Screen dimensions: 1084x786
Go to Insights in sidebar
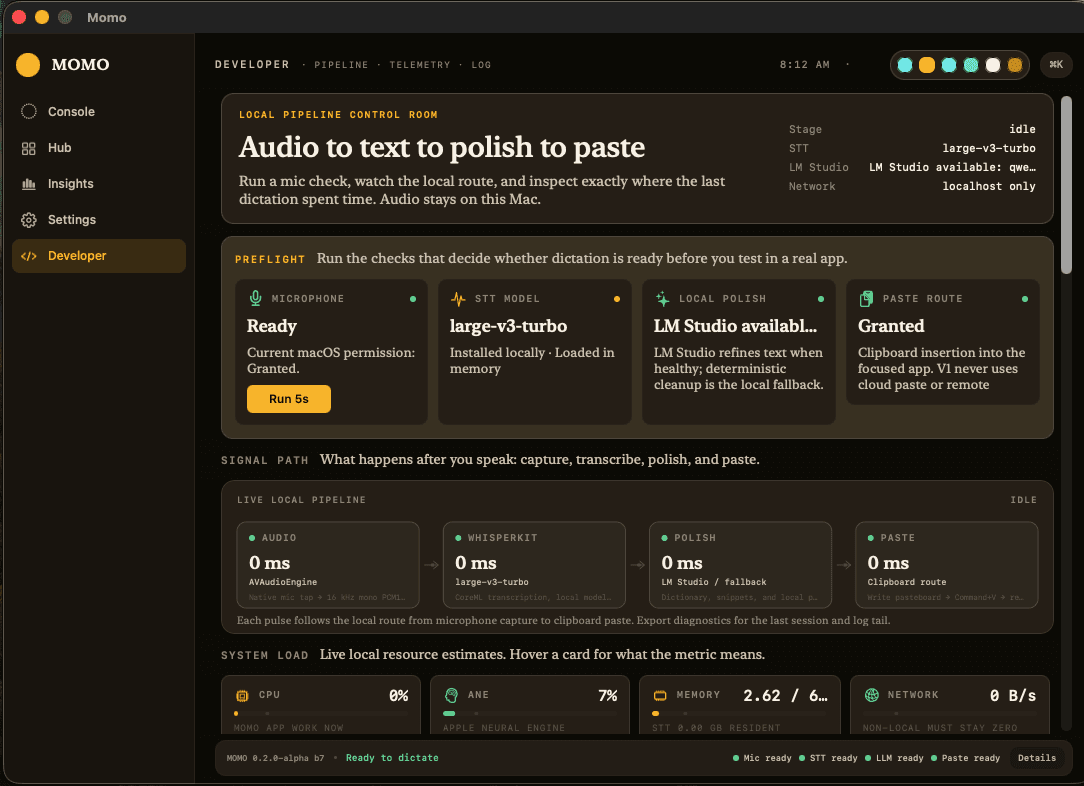click(x=99, y=183)
